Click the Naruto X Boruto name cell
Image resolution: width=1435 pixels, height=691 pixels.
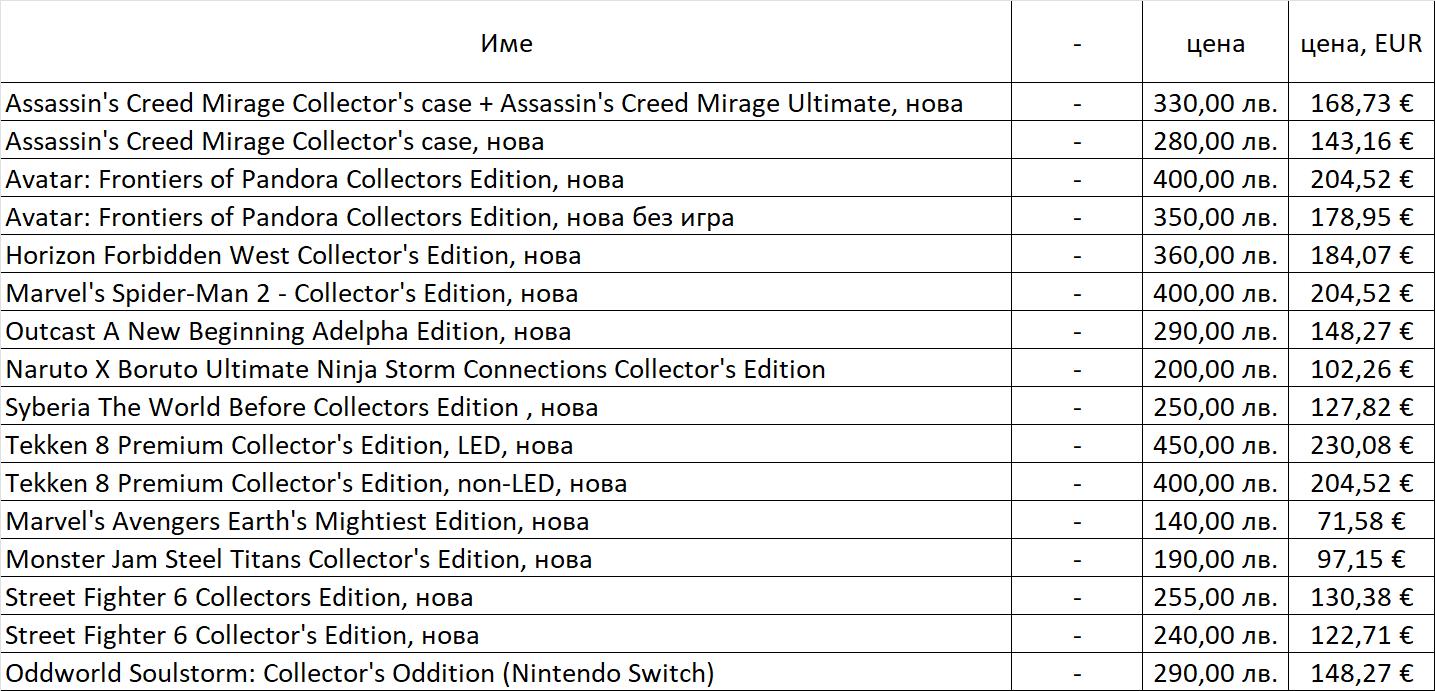415,369
